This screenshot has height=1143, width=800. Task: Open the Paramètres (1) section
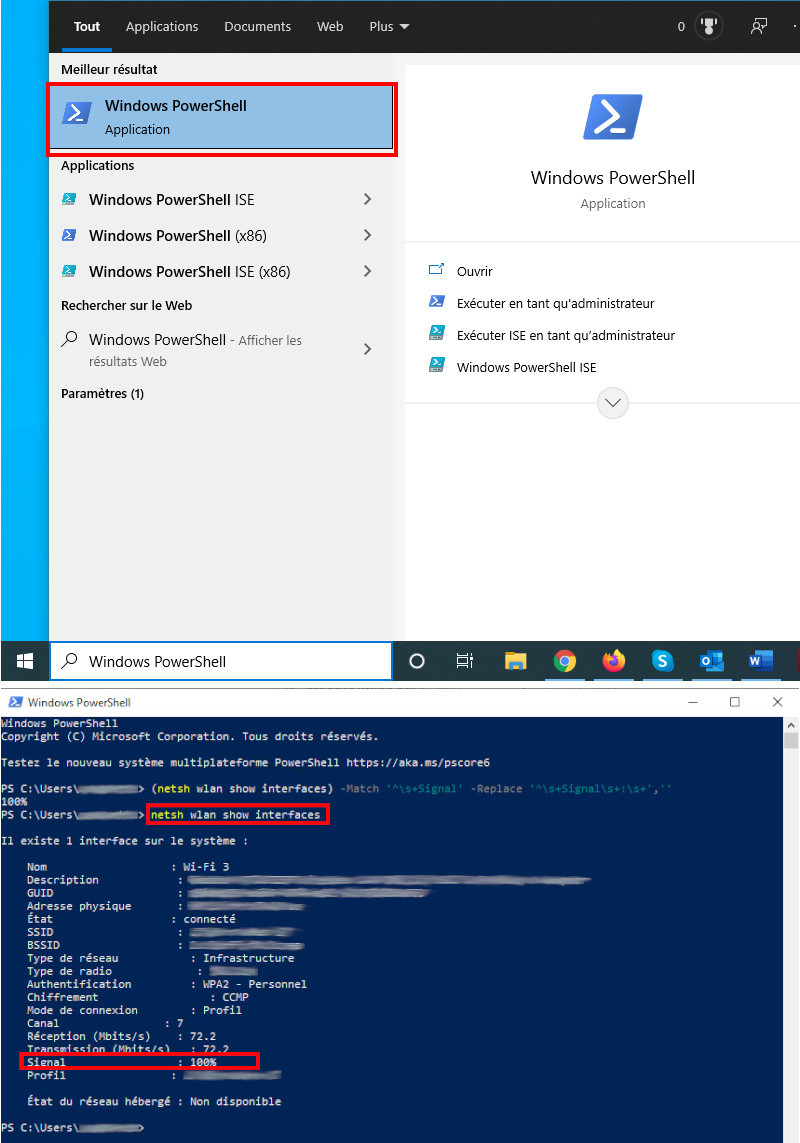tap(102, 394)
